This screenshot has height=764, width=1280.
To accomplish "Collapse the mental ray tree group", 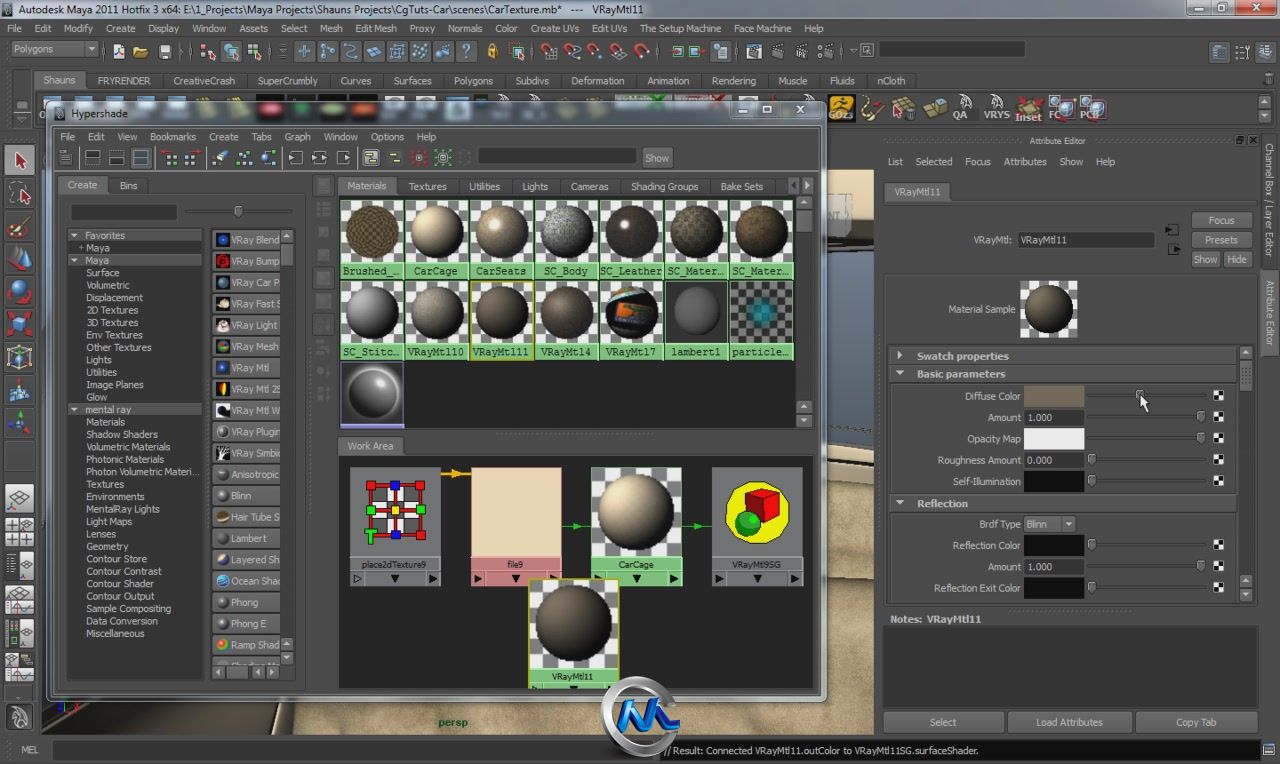I will (74, 410).
